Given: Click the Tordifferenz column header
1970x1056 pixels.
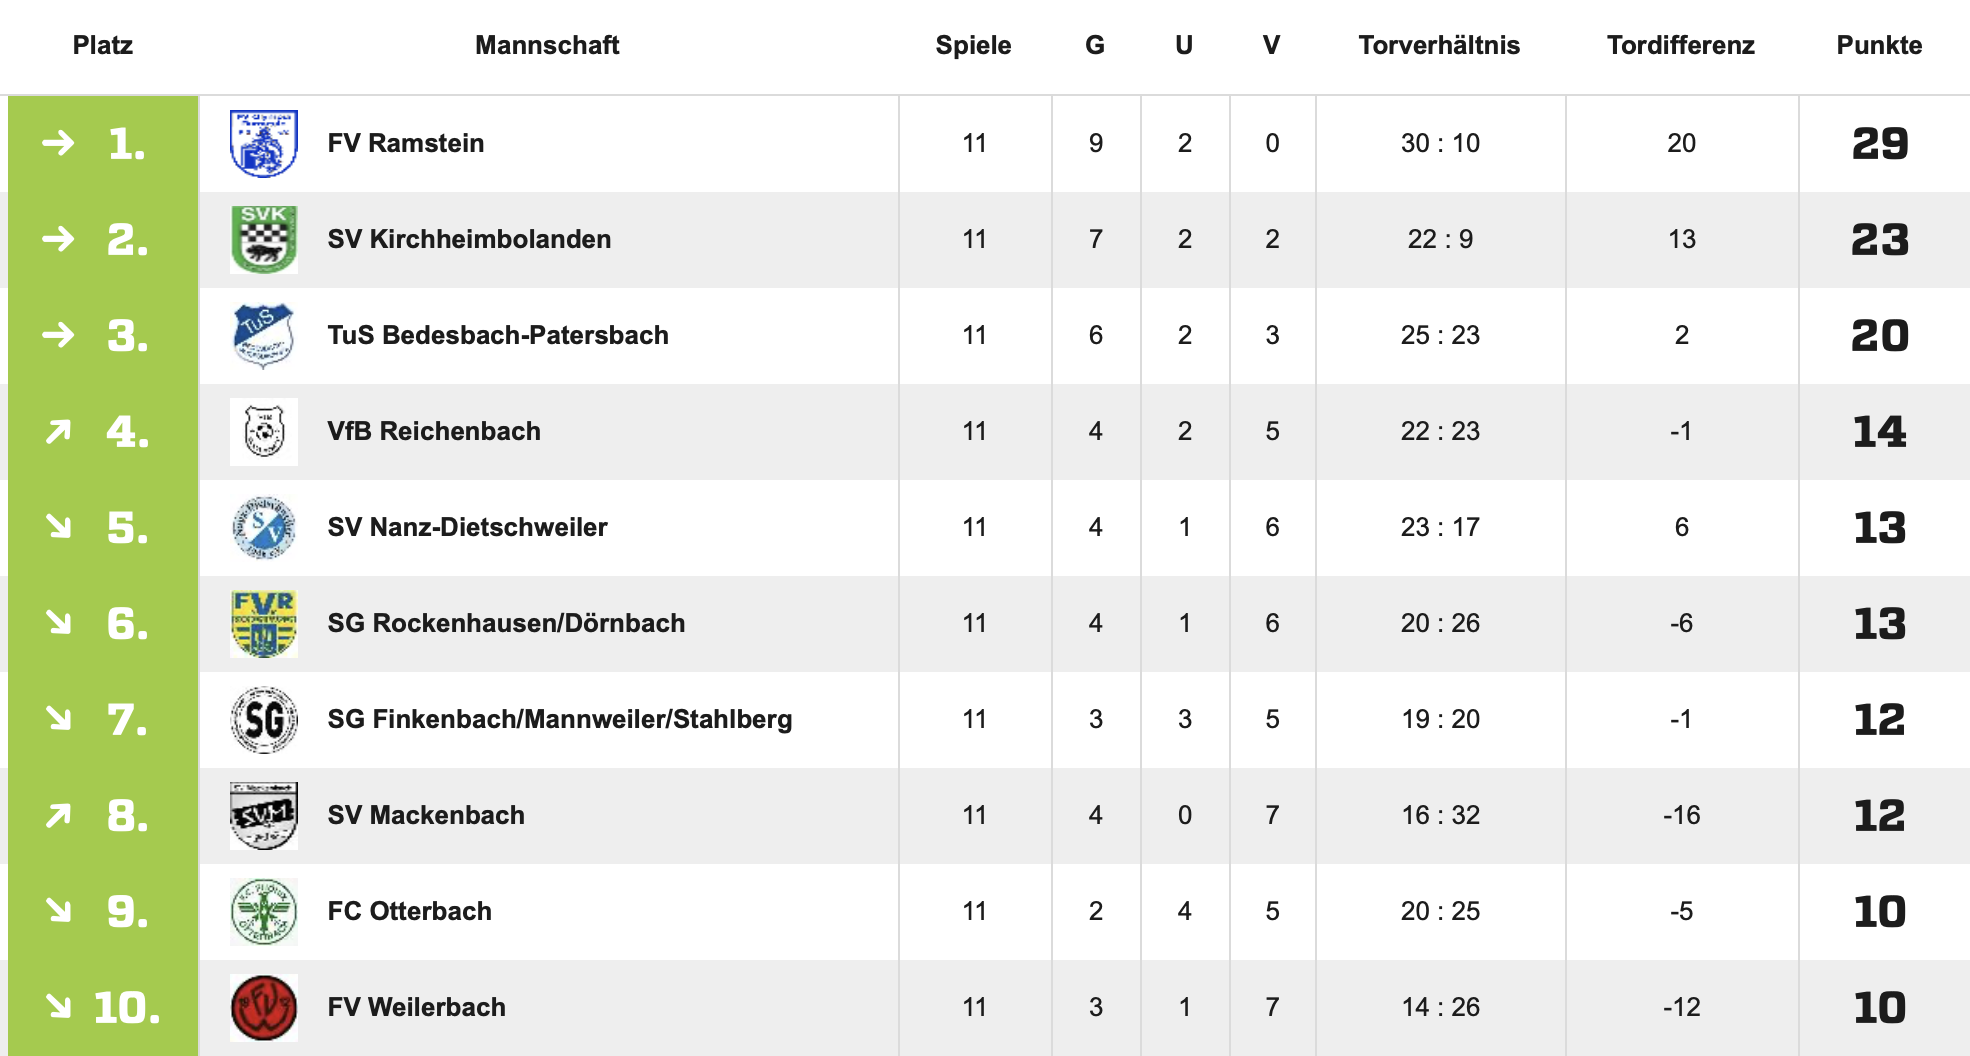Looking at the screenshot, I should click(x=1680, y=45).
